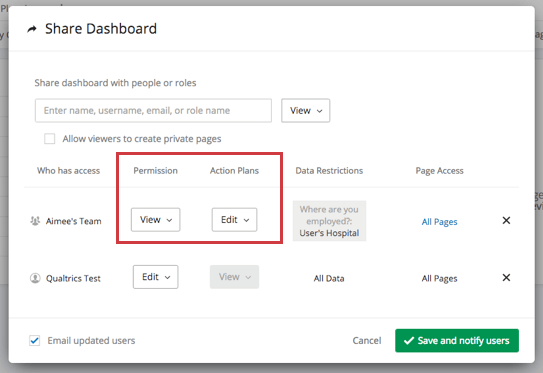Click the user icon next to Qualtrics Test
Screen dimensions: 543x373
pos(35,278)
